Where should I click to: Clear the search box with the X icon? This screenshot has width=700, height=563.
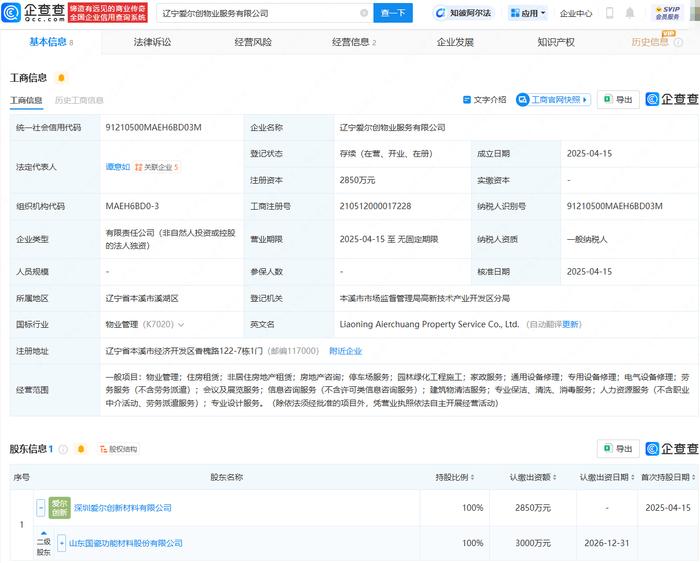pos(364,13)
